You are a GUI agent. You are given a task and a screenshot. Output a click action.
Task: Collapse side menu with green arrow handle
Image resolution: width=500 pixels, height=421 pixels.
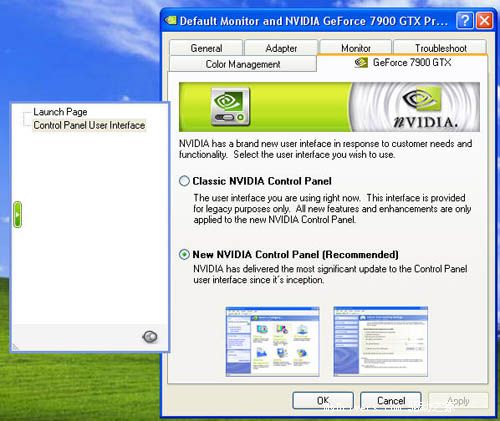[x=18, y=215]
